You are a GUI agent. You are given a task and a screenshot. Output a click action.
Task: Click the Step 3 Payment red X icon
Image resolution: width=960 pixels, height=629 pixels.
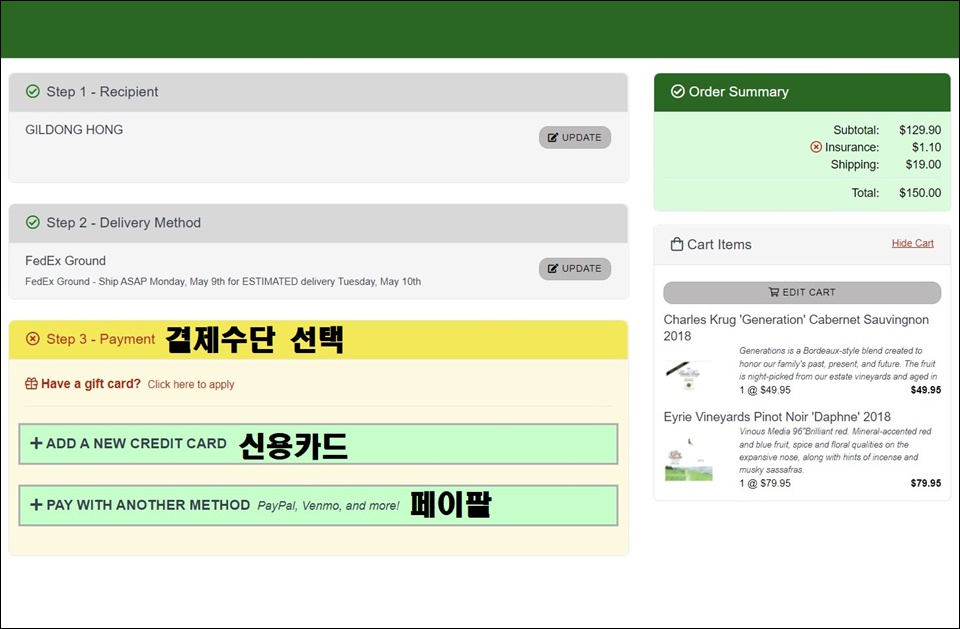point(33,339)
